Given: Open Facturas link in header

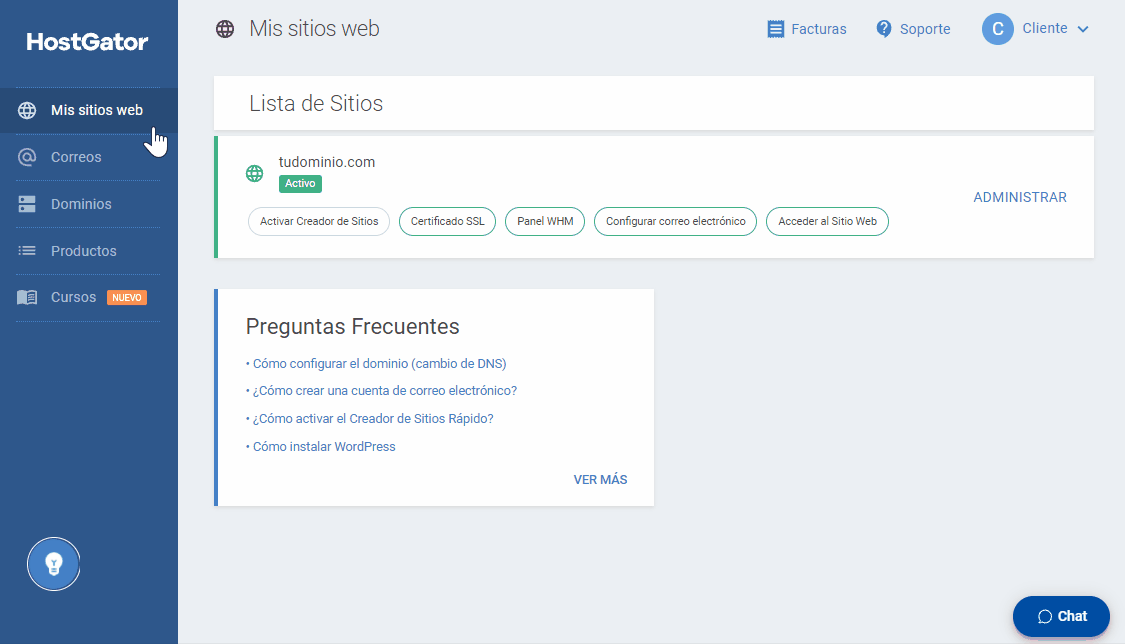Looking at the screenshot, I should 819,29.
